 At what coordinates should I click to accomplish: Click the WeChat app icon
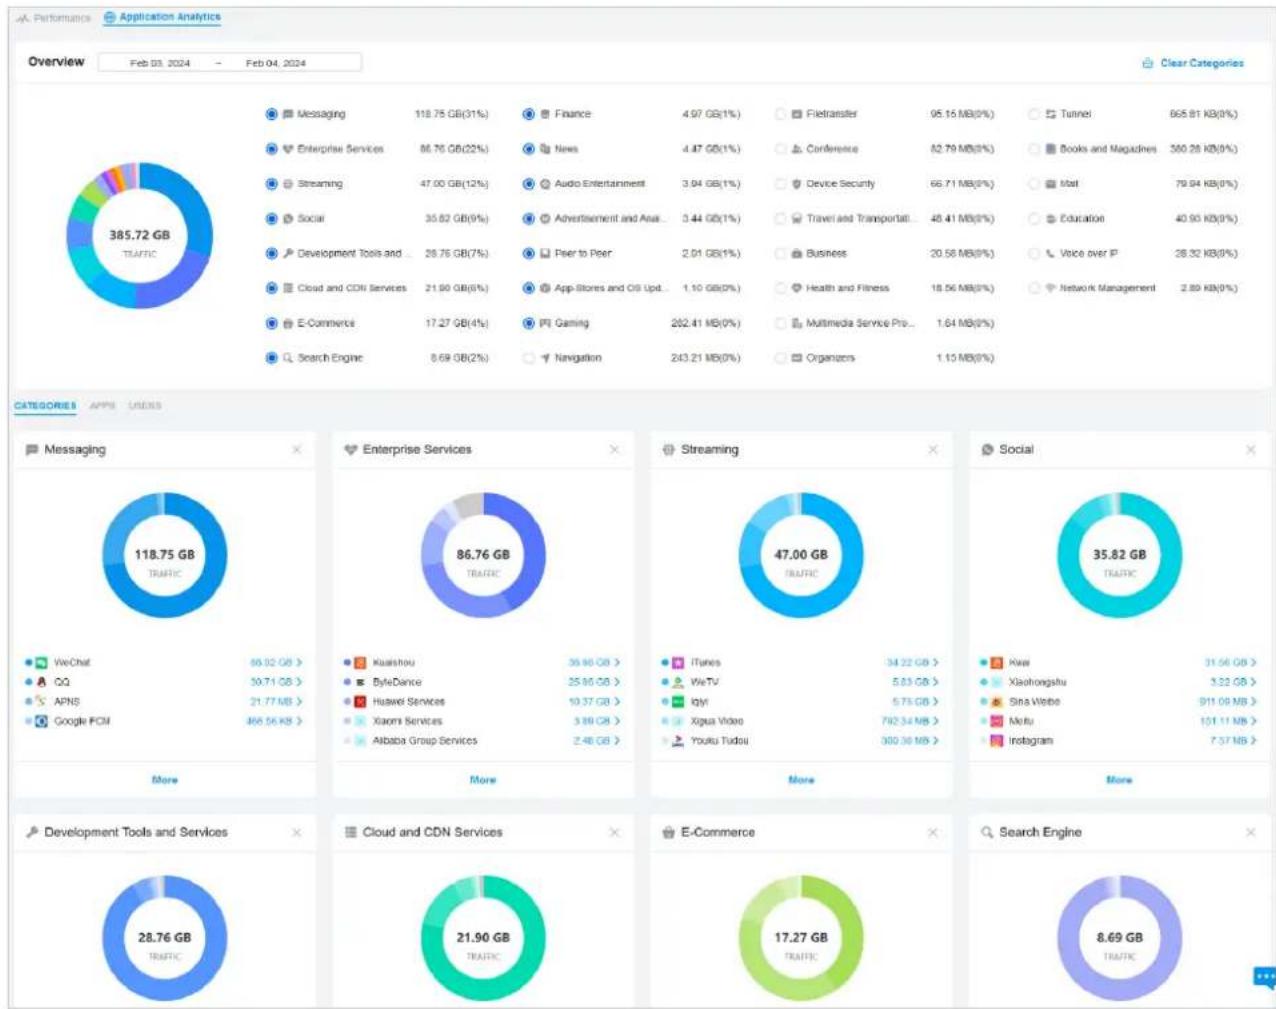pyautogui.click(x=41, y=663)
